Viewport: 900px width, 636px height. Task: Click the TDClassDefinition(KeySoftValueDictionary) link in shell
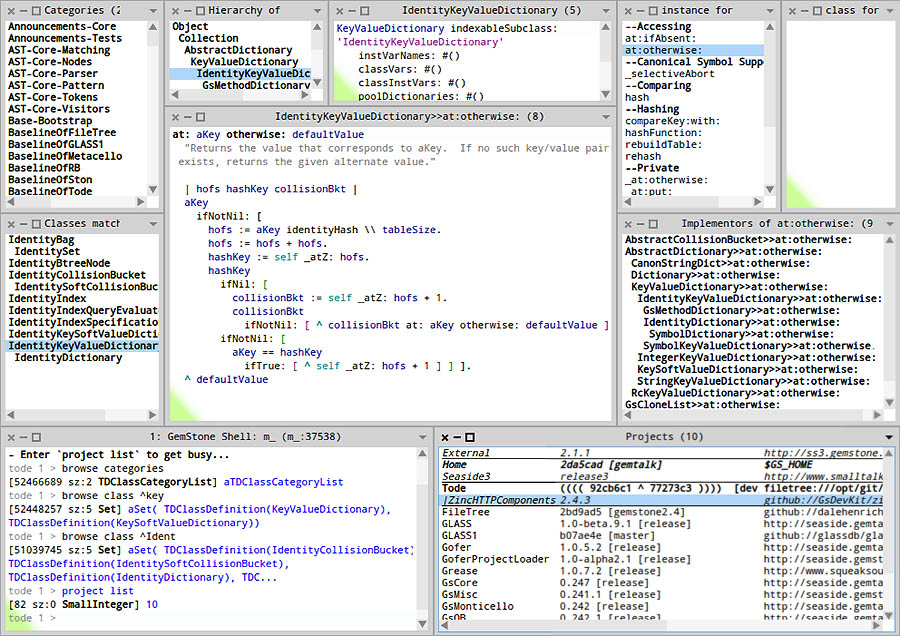(134, 523)
